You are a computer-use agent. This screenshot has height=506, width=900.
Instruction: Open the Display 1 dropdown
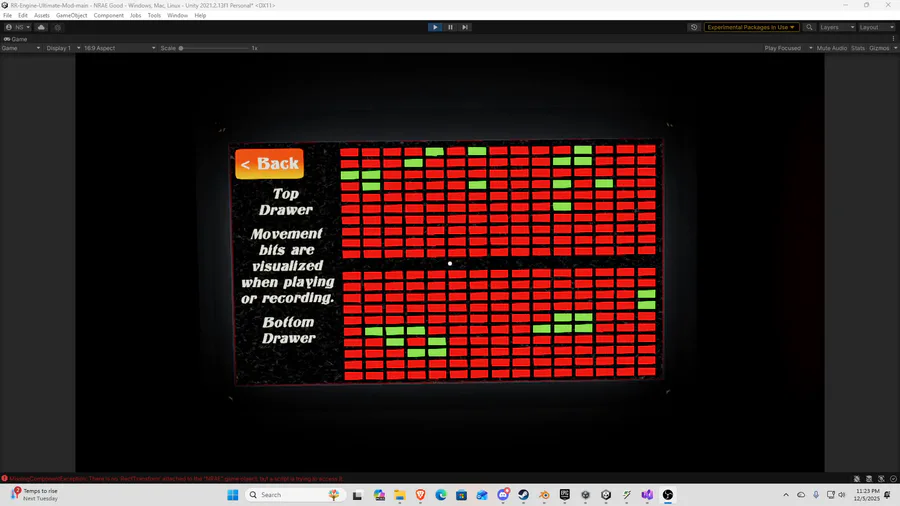tap(63, 48)
